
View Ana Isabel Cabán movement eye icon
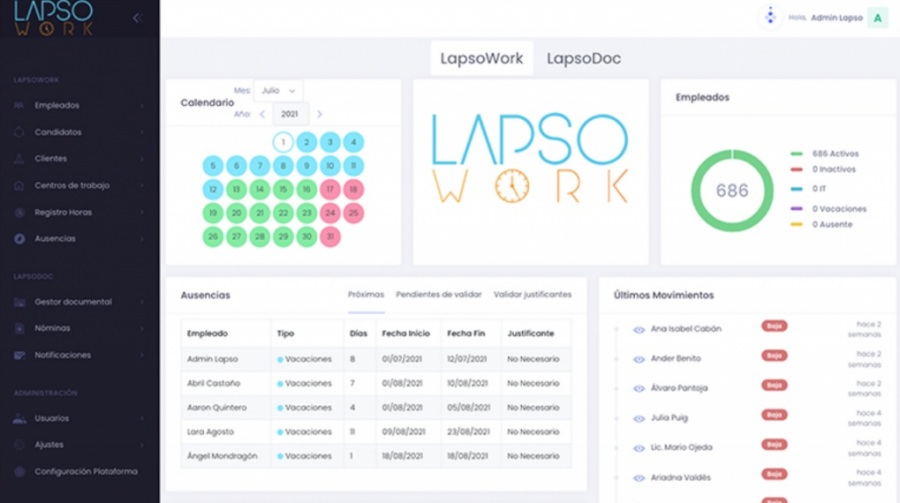click(639, 330)
